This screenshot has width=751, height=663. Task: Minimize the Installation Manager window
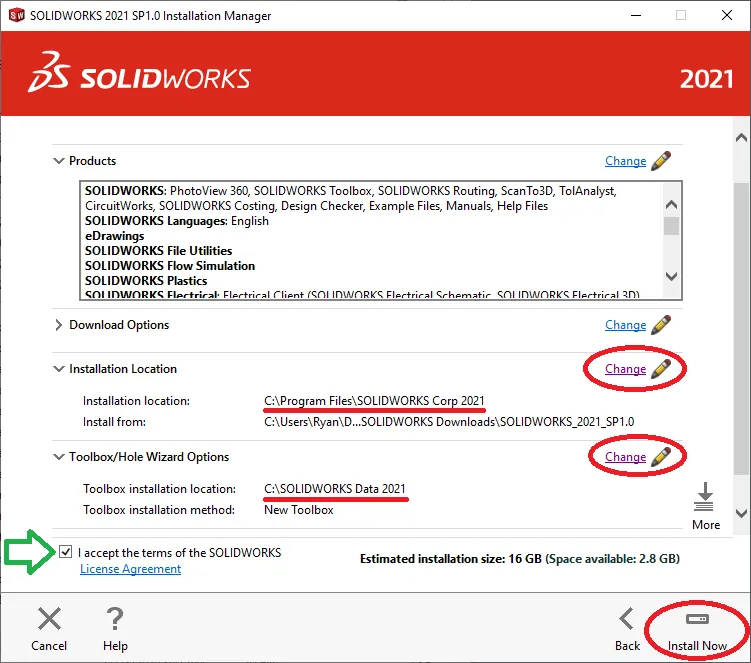point(636,15)
